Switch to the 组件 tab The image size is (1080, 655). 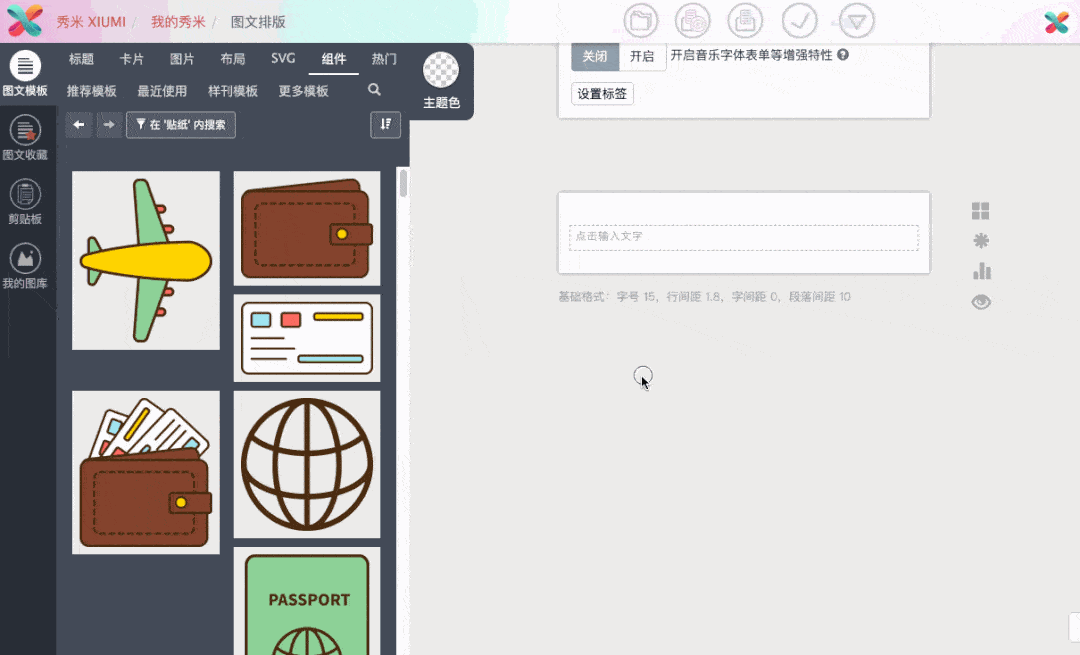(334, 59)
